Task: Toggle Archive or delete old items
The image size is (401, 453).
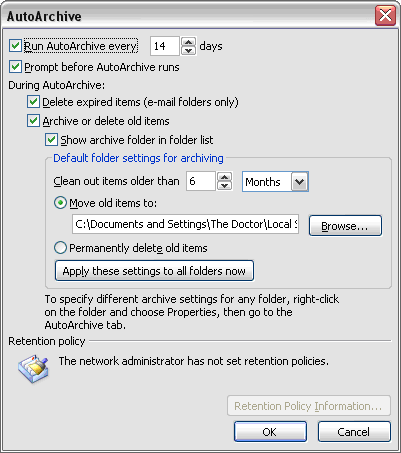Action: [33, 121]
